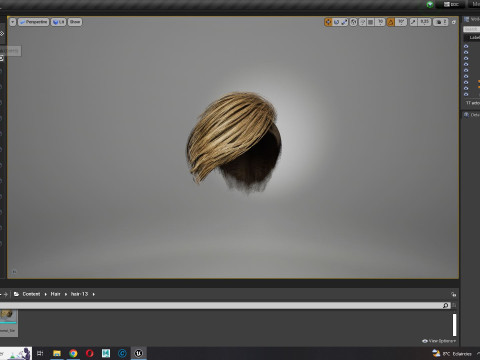Sort by the Label column header
480x360 pixels.
pos(474,38)
